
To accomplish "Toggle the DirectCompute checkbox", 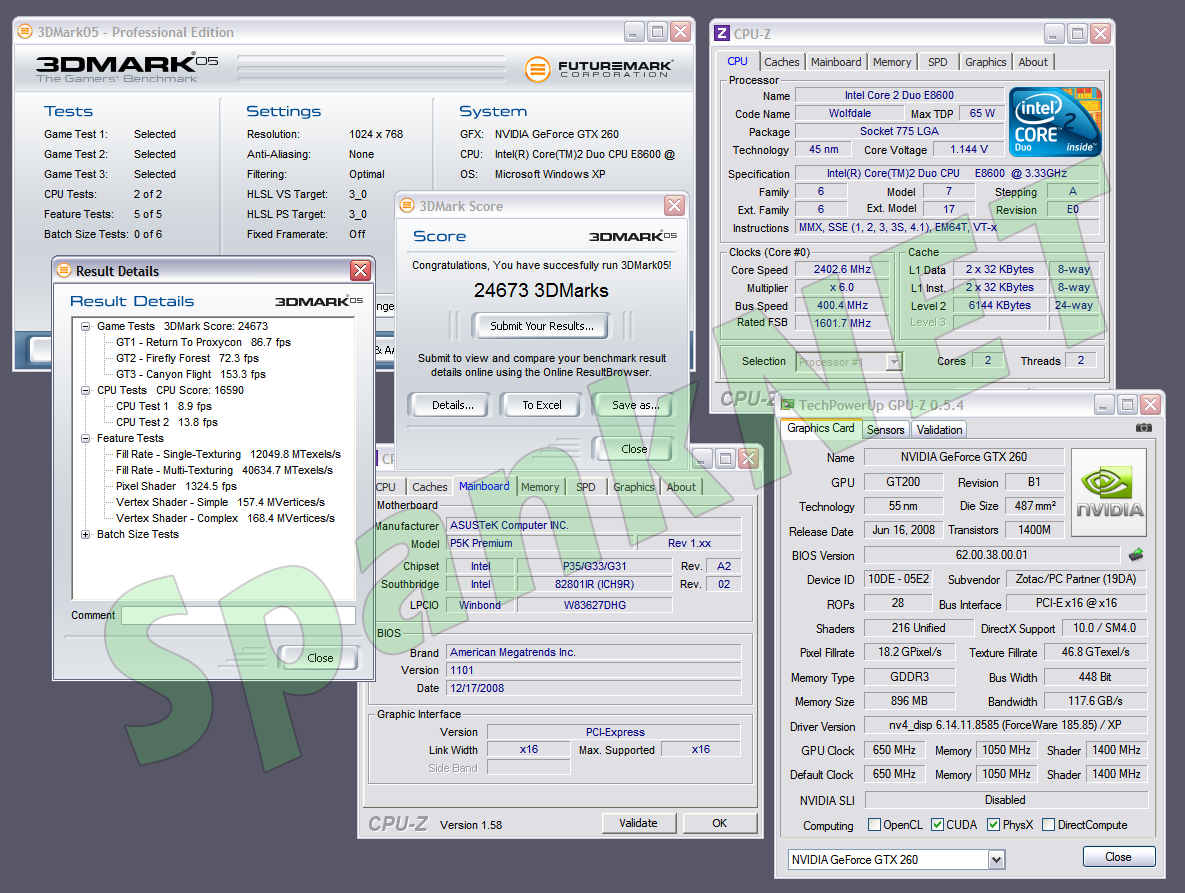I will pyautogui.click(x=1048, y=824).
